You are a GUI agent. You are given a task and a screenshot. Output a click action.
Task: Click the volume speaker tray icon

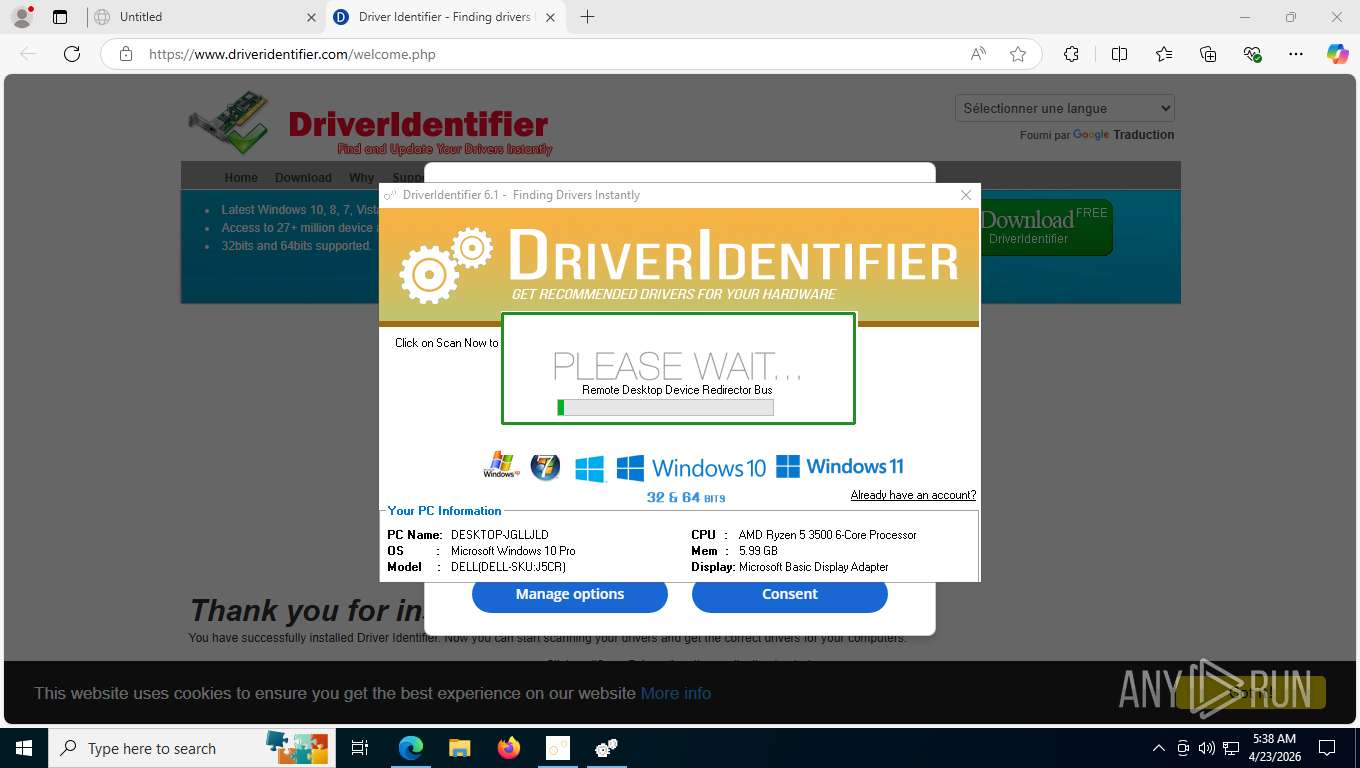tap(1206, 748)
